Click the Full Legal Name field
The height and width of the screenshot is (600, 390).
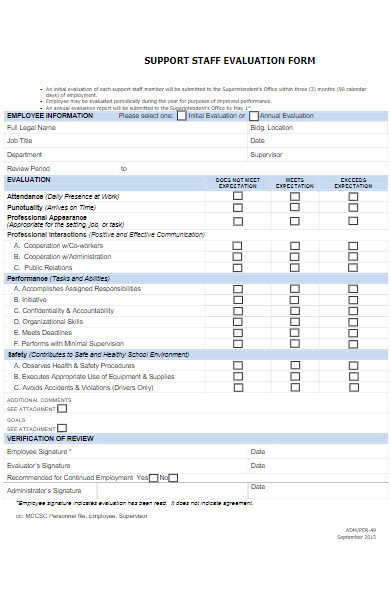click(x=126, y=128)
